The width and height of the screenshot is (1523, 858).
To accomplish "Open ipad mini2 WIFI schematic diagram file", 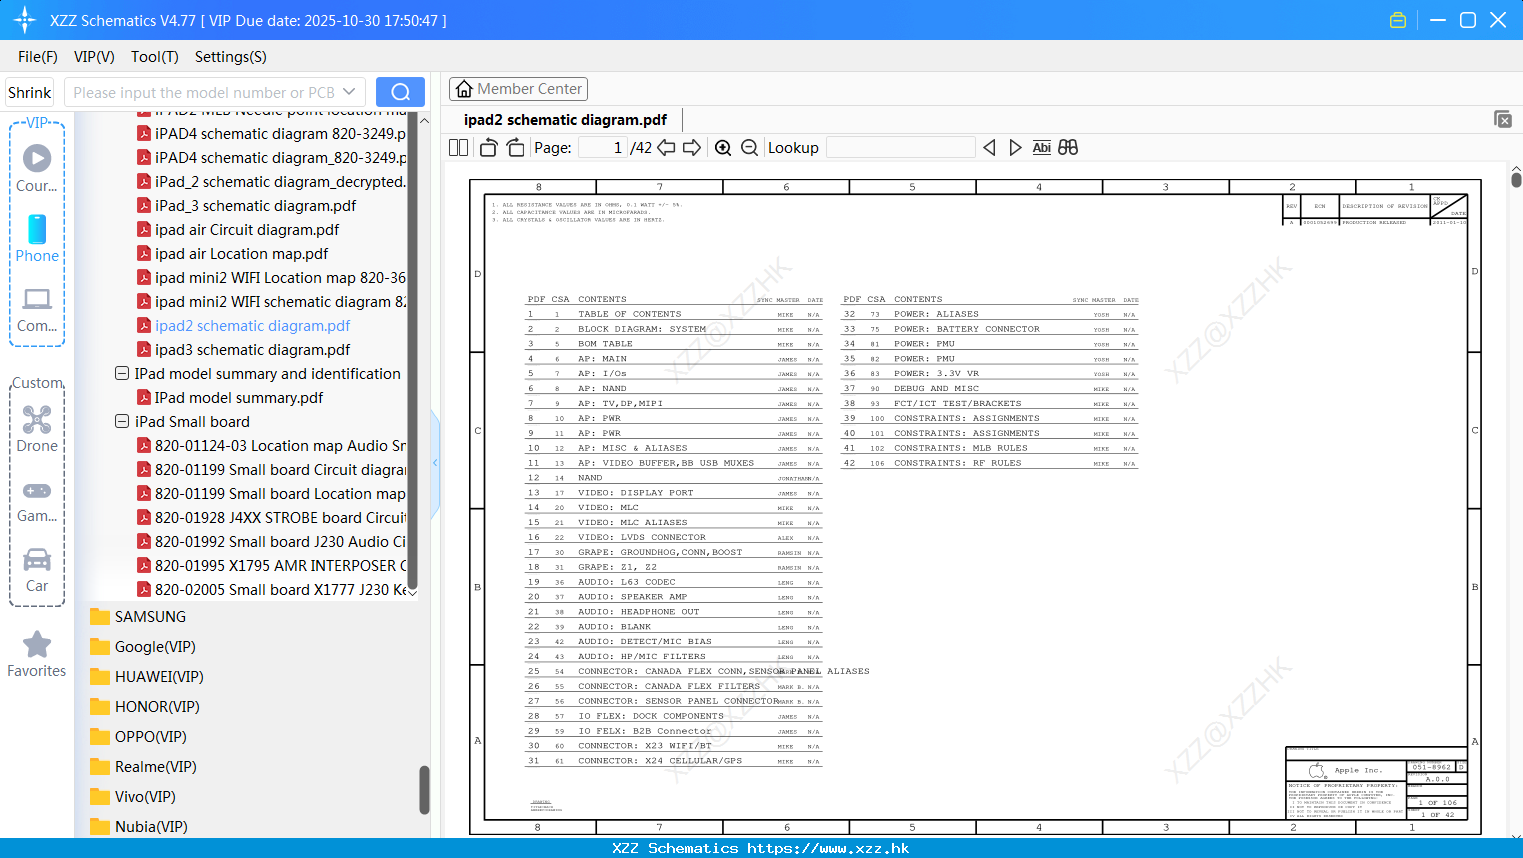I will tap(271, 301).
